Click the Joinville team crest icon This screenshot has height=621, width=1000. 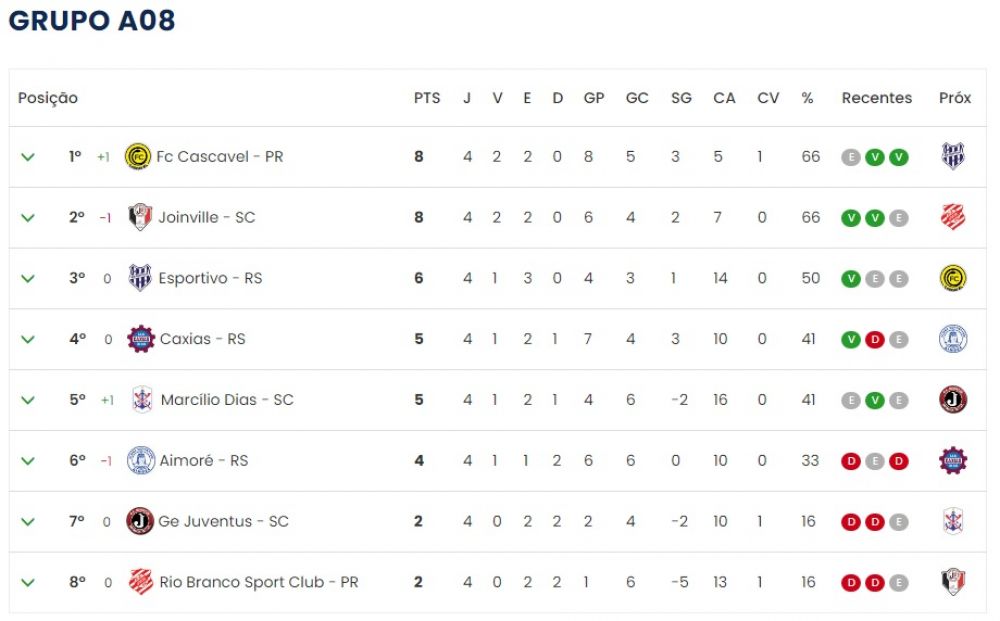point(140,217)
